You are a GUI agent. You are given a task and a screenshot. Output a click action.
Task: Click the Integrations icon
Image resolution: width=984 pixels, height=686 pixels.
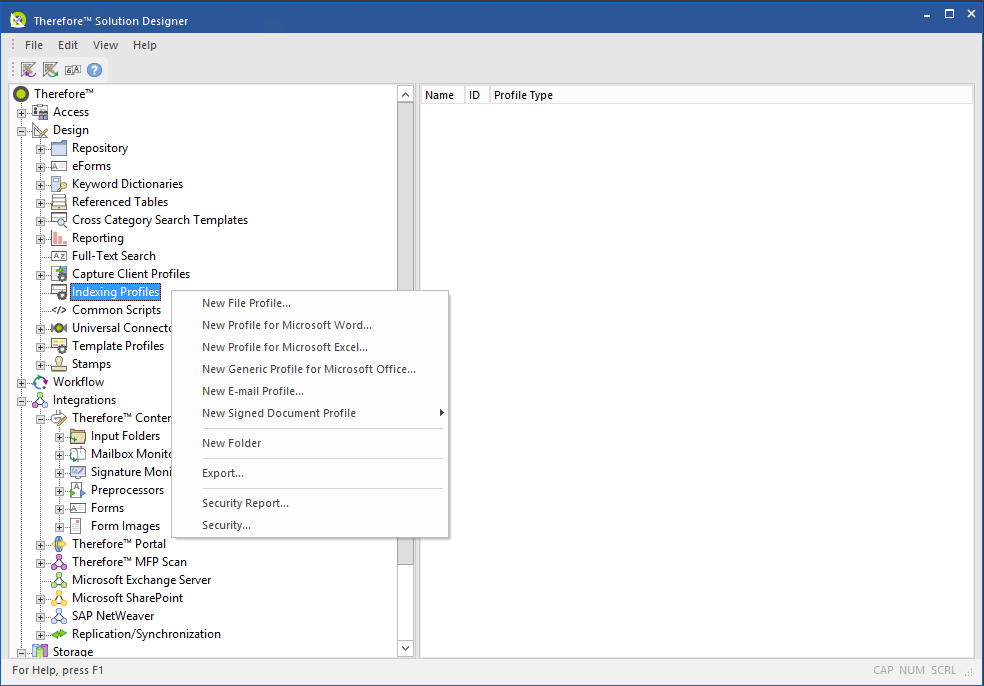[40, 400]
